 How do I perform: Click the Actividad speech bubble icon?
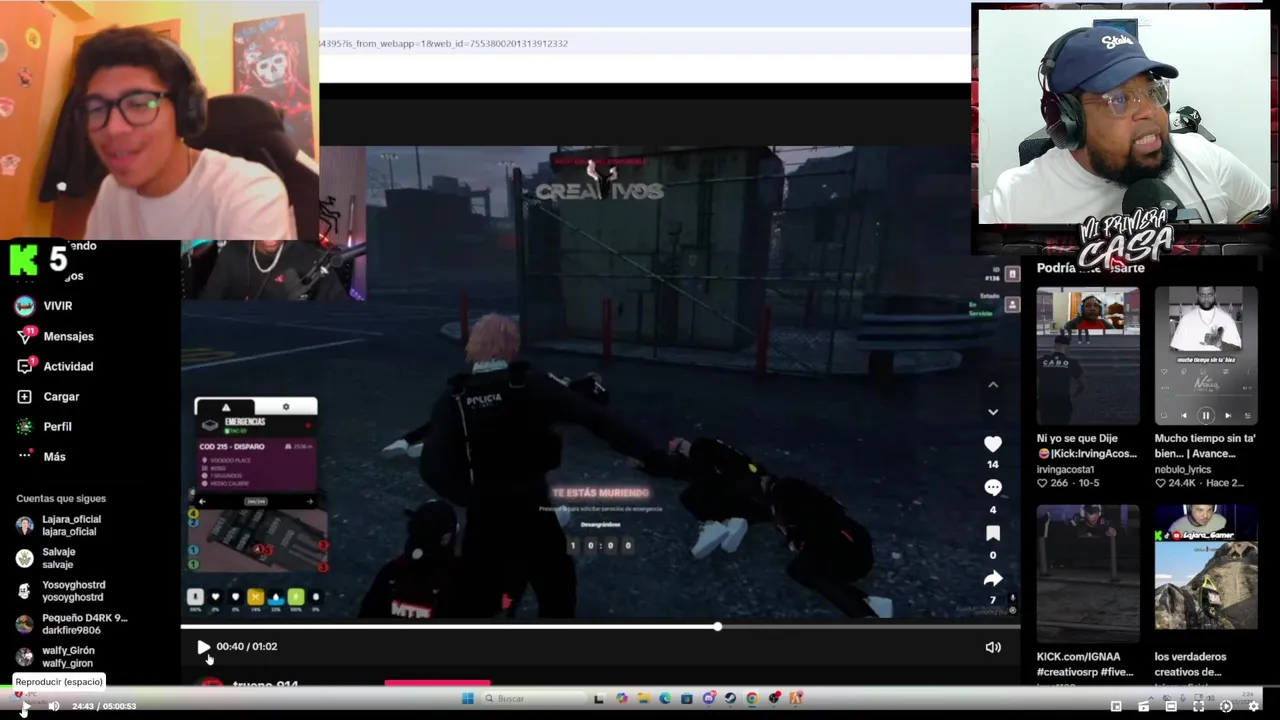click(25, 367)
